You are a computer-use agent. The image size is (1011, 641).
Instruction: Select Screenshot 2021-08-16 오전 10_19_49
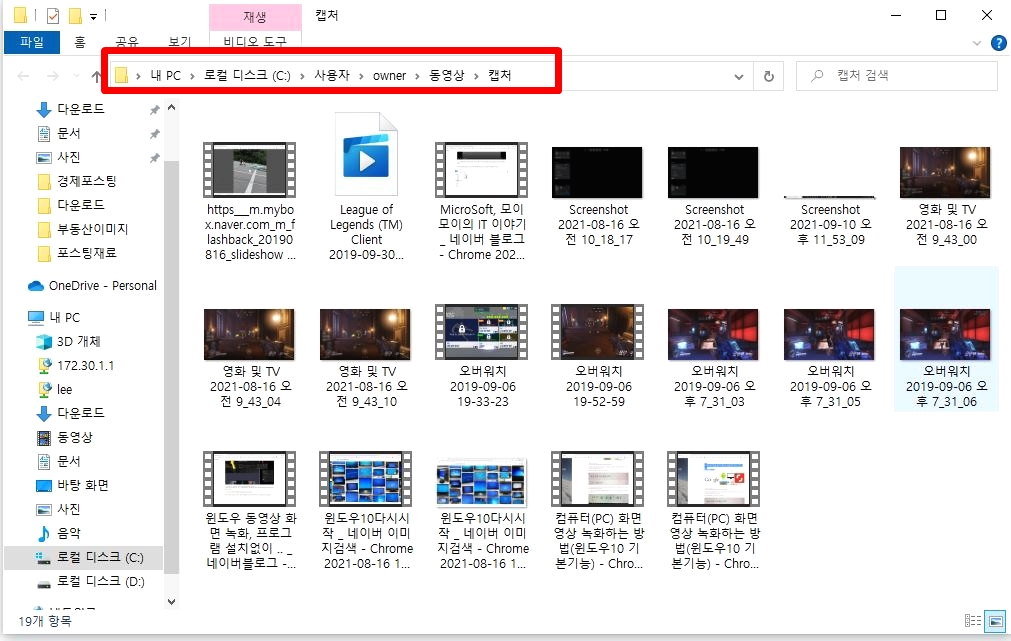[714, 195]
